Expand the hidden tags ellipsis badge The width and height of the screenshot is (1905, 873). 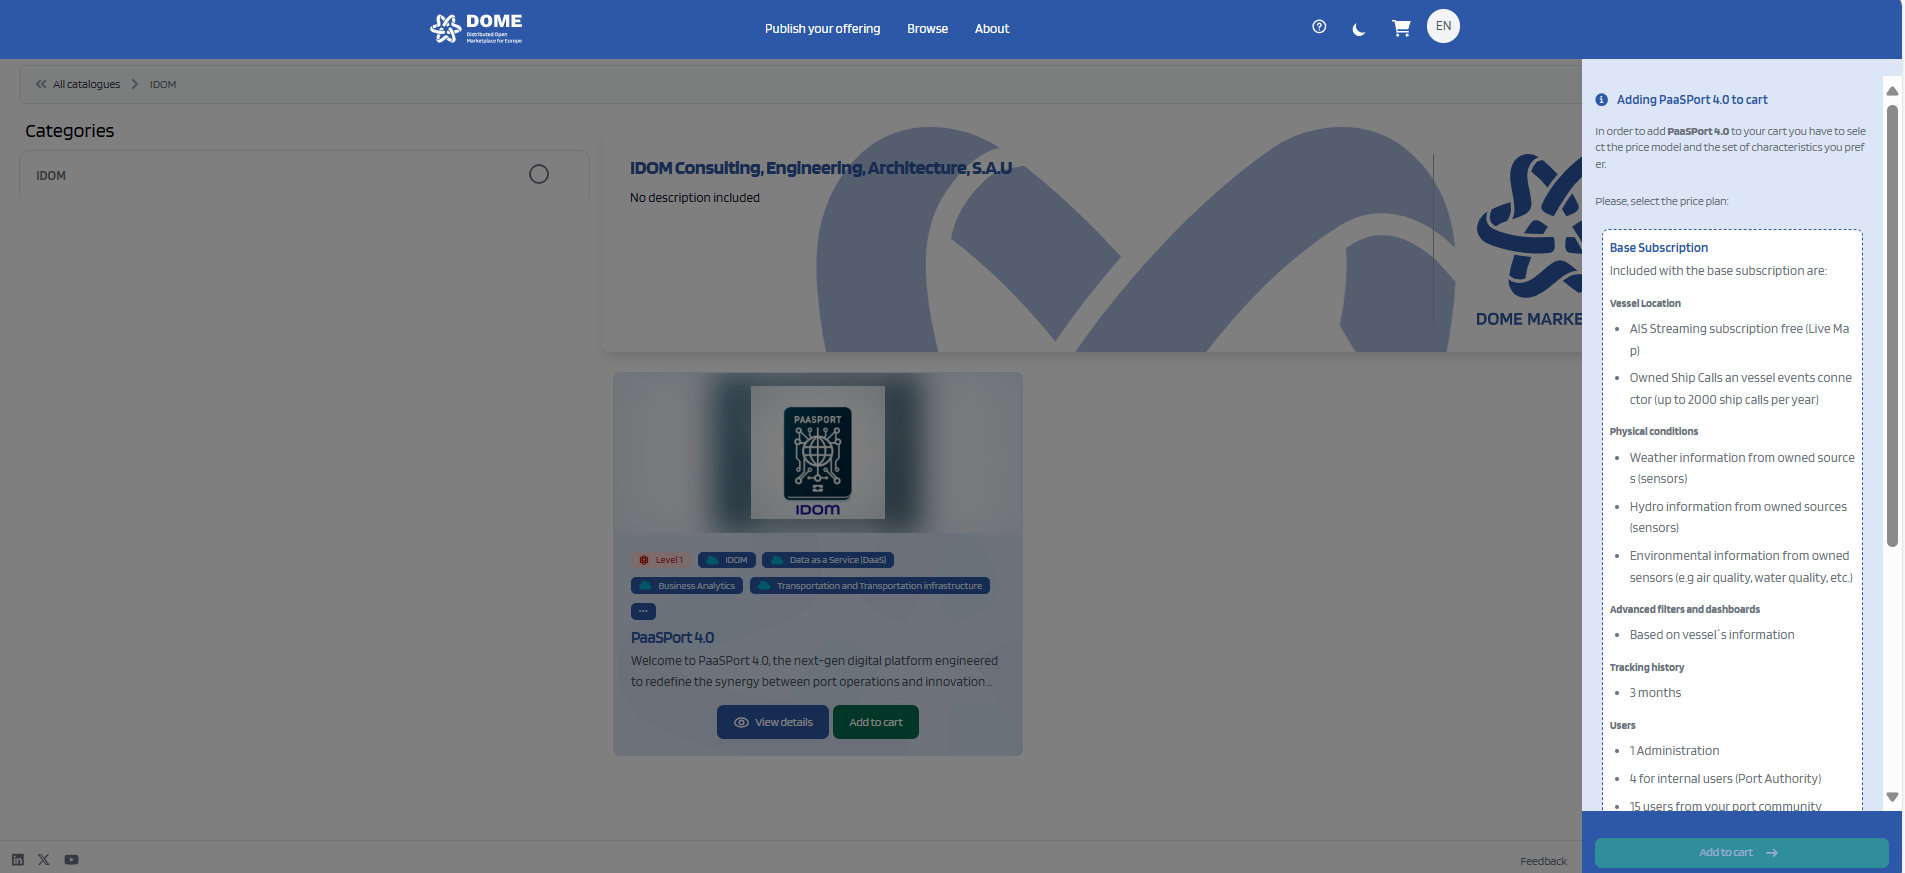(x=643, y=611)
